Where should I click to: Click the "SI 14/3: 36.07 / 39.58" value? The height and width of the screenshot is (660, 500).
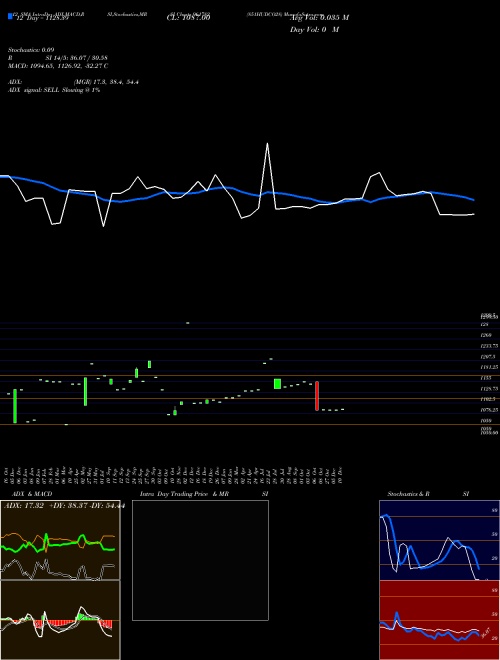click(x=77, y=58)
